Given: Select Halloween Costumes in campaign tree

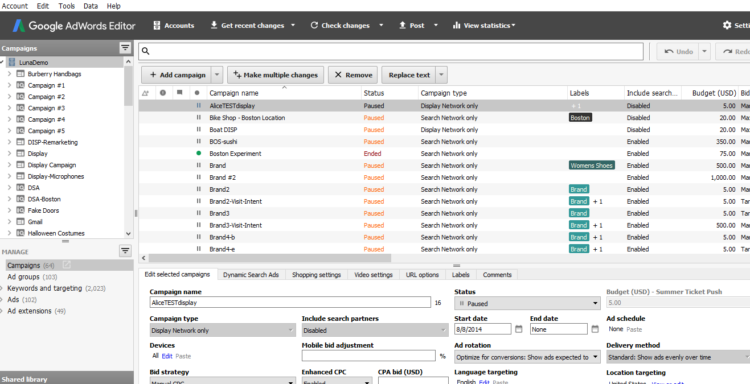Looking at the screenshot, I should coord(56,233).
